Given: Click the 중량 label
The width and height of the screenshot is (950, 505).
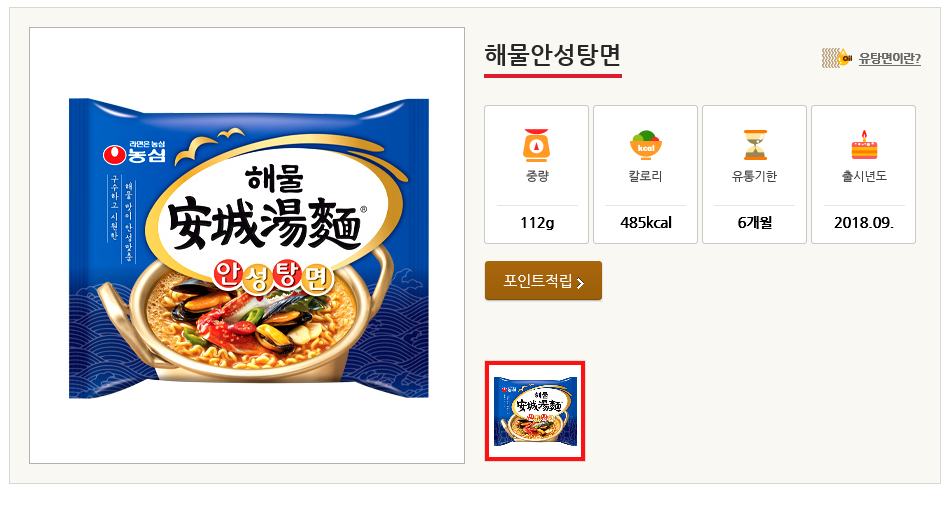Looking at the screenshot, I should pyautogui.click(x=537, y=177).
